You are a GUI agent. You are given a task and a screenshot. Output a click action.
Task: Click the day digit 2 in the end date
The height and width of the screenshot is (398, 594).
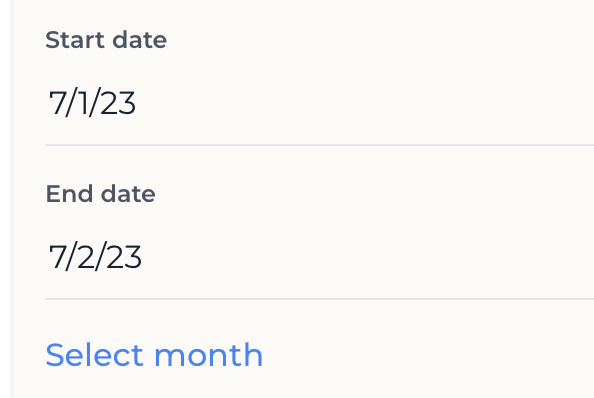[86, 257]
